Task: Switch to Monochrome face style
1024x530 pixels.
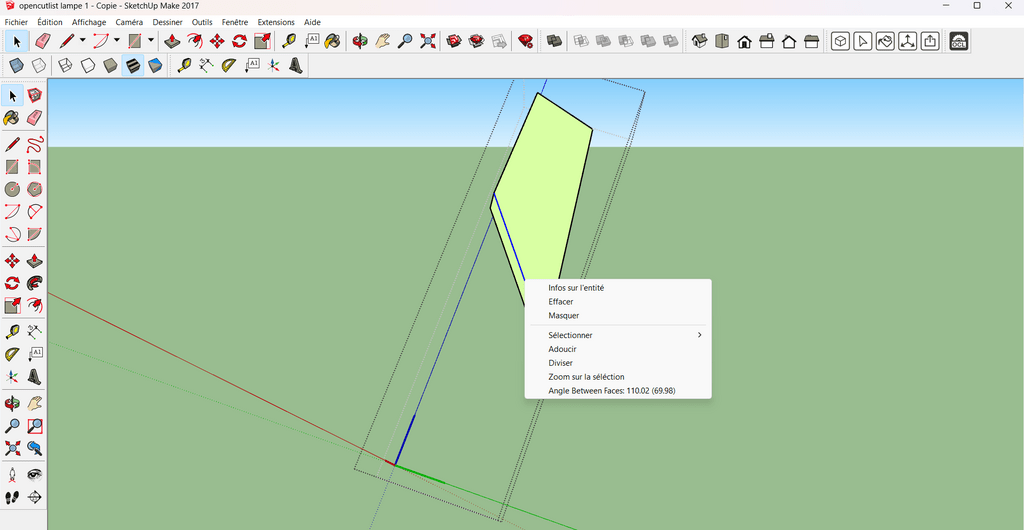Action: [x=155, y=66]
